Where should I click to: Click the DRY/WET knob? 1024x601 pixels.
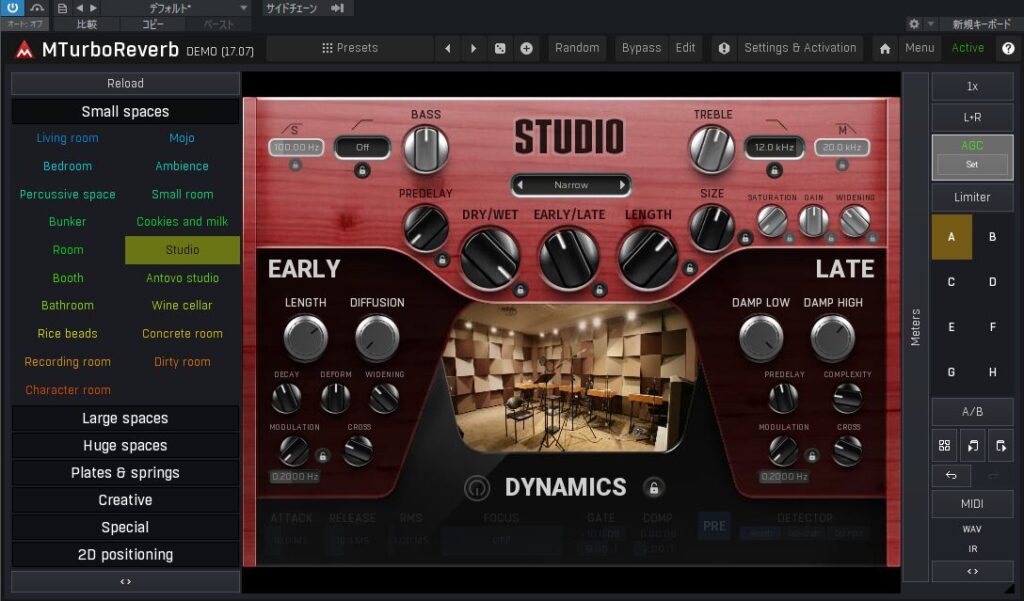(490, 256)
